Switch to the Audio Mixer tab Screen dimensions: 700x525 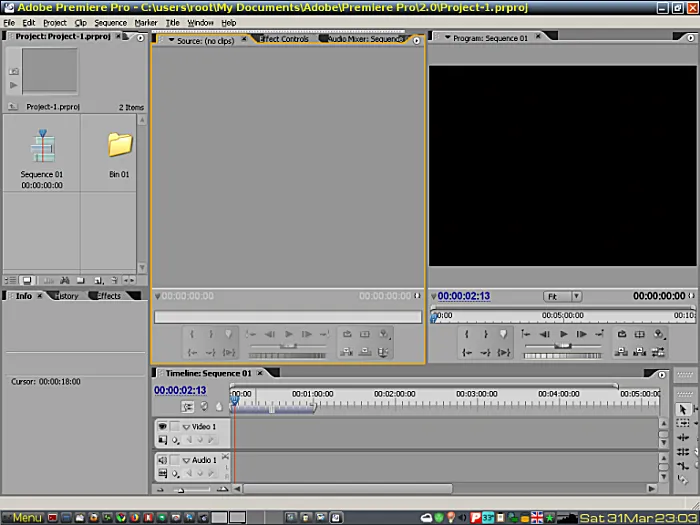(x=364, y=39)
